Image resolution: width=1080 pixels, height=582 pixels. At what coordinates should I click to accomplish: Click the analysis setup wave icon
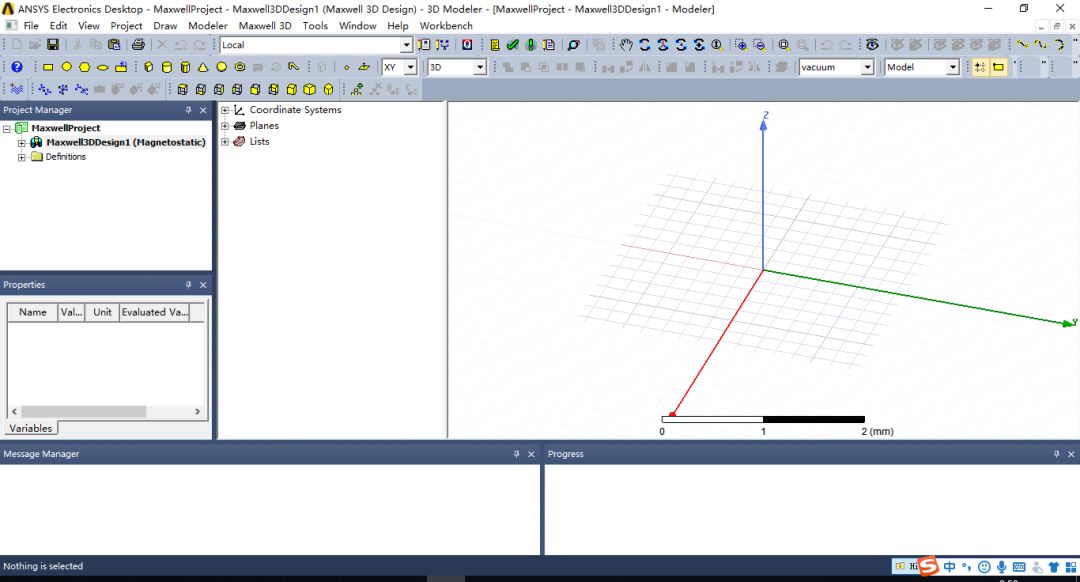point(17,90)
